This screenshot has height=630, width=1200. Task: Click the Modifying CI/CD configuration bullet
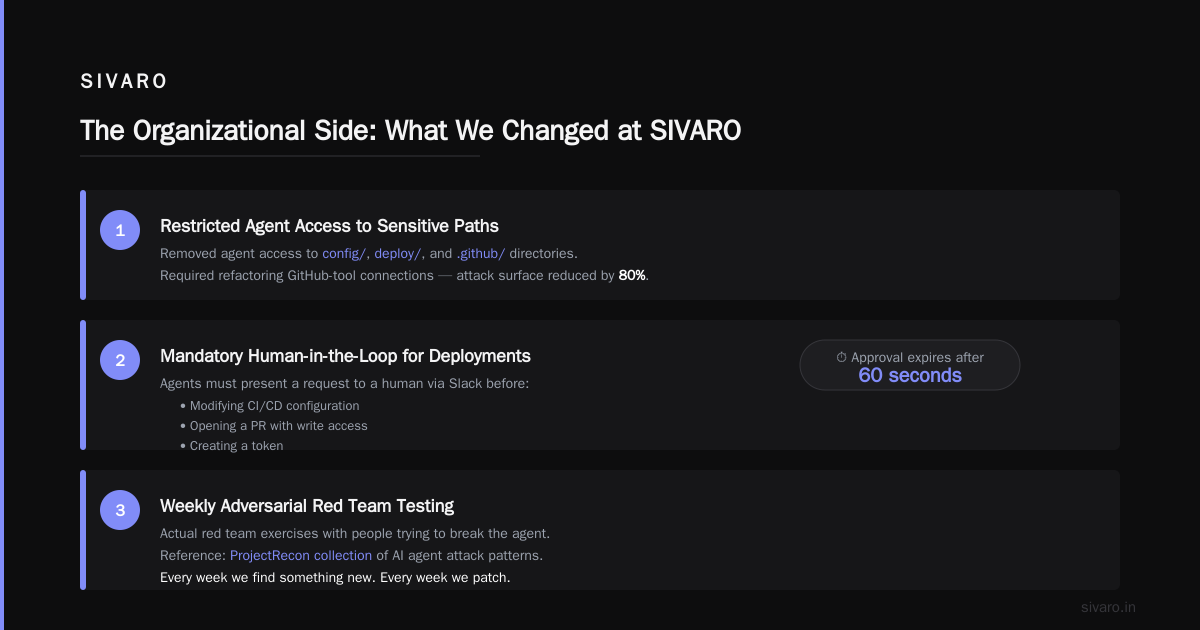[270, 406]
